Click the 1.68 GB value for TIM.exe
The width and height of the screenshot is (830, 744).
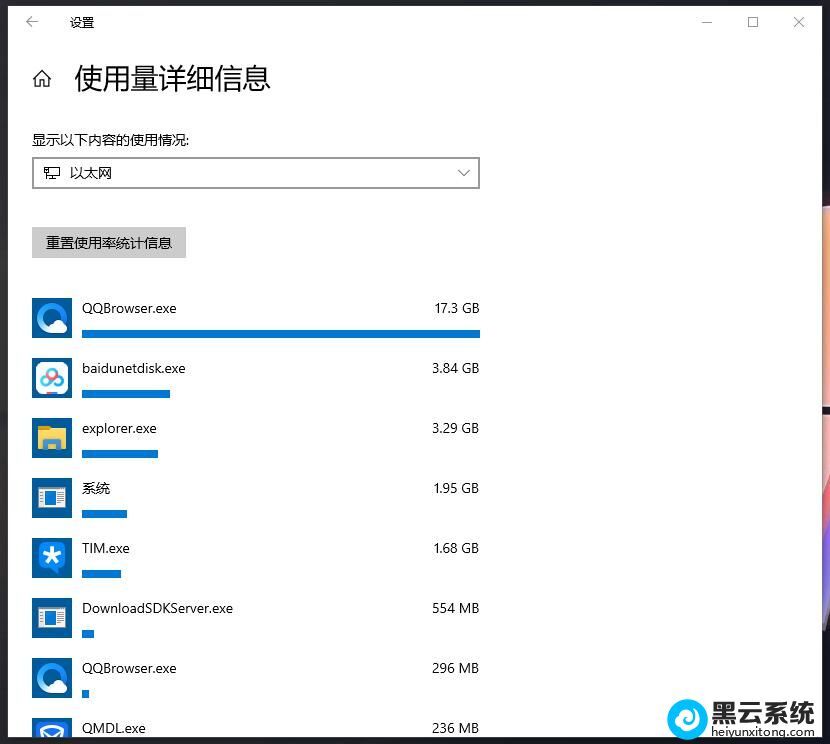click(x=455, y=548)
